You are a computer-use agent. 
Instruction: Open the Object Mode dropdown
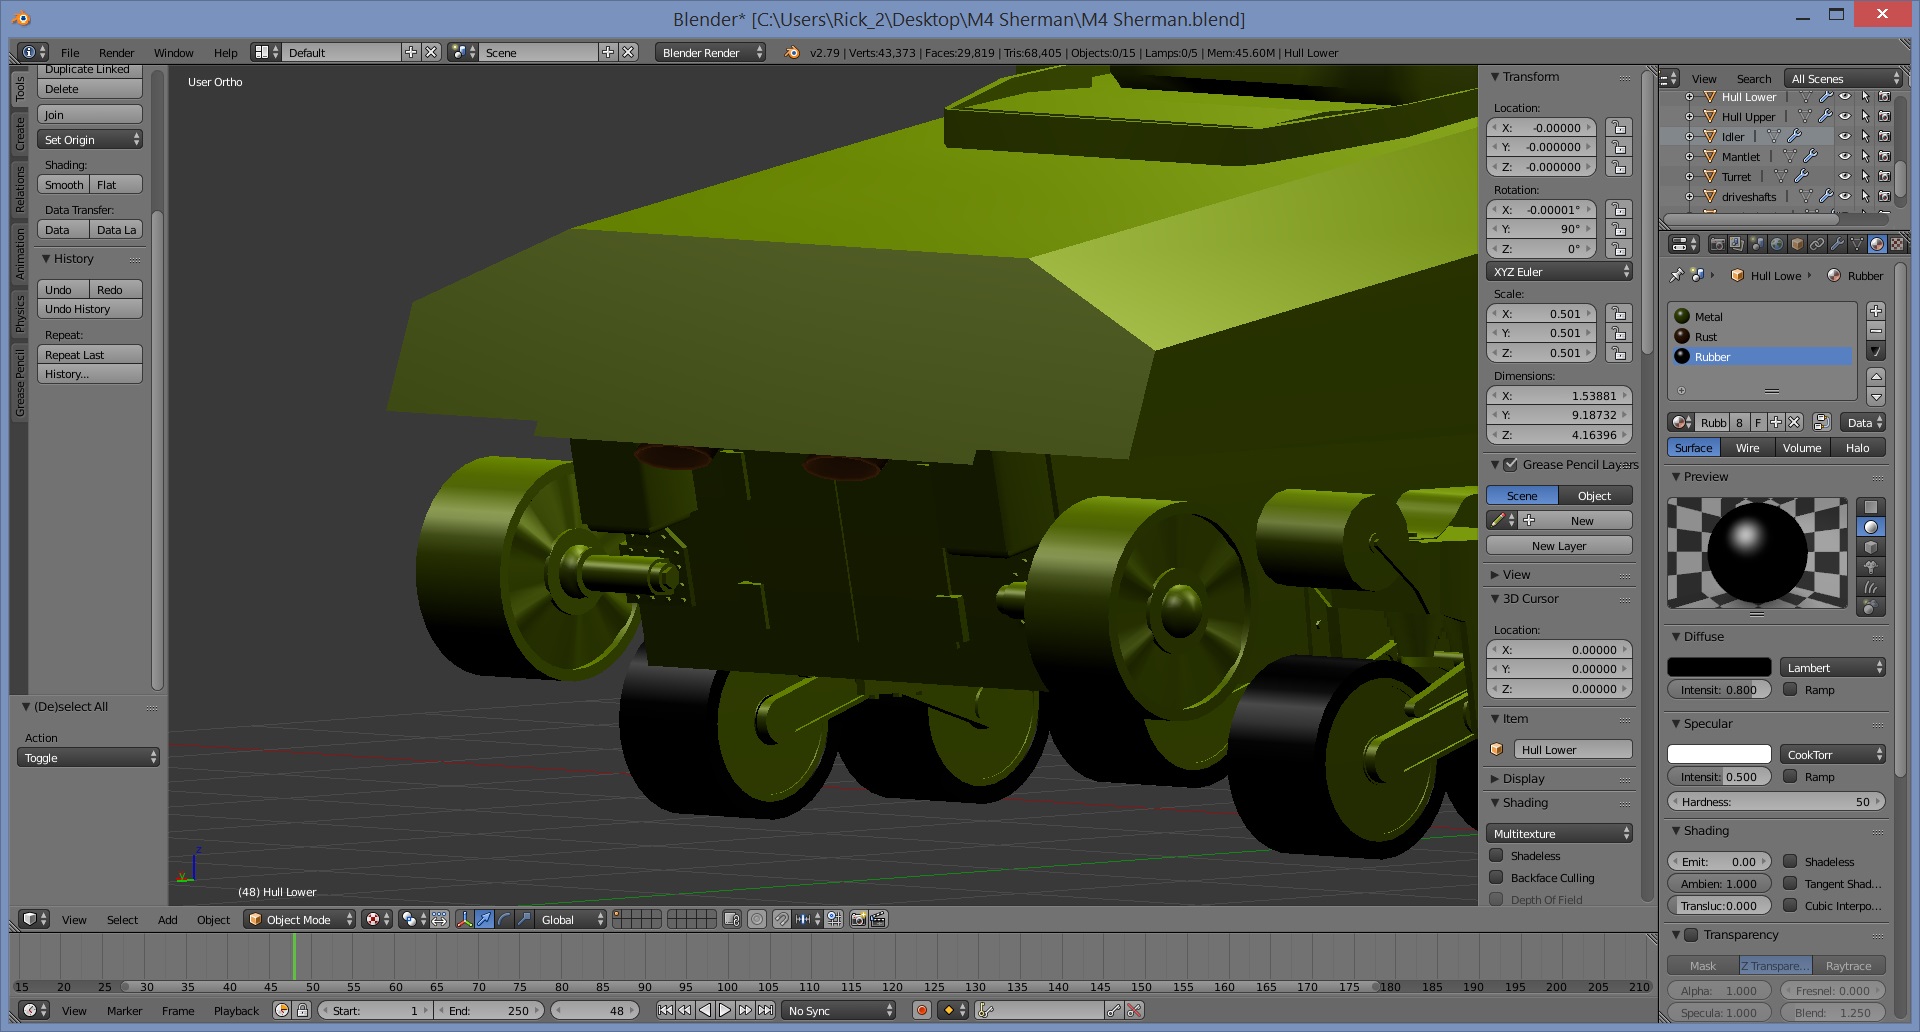(300, 919)
